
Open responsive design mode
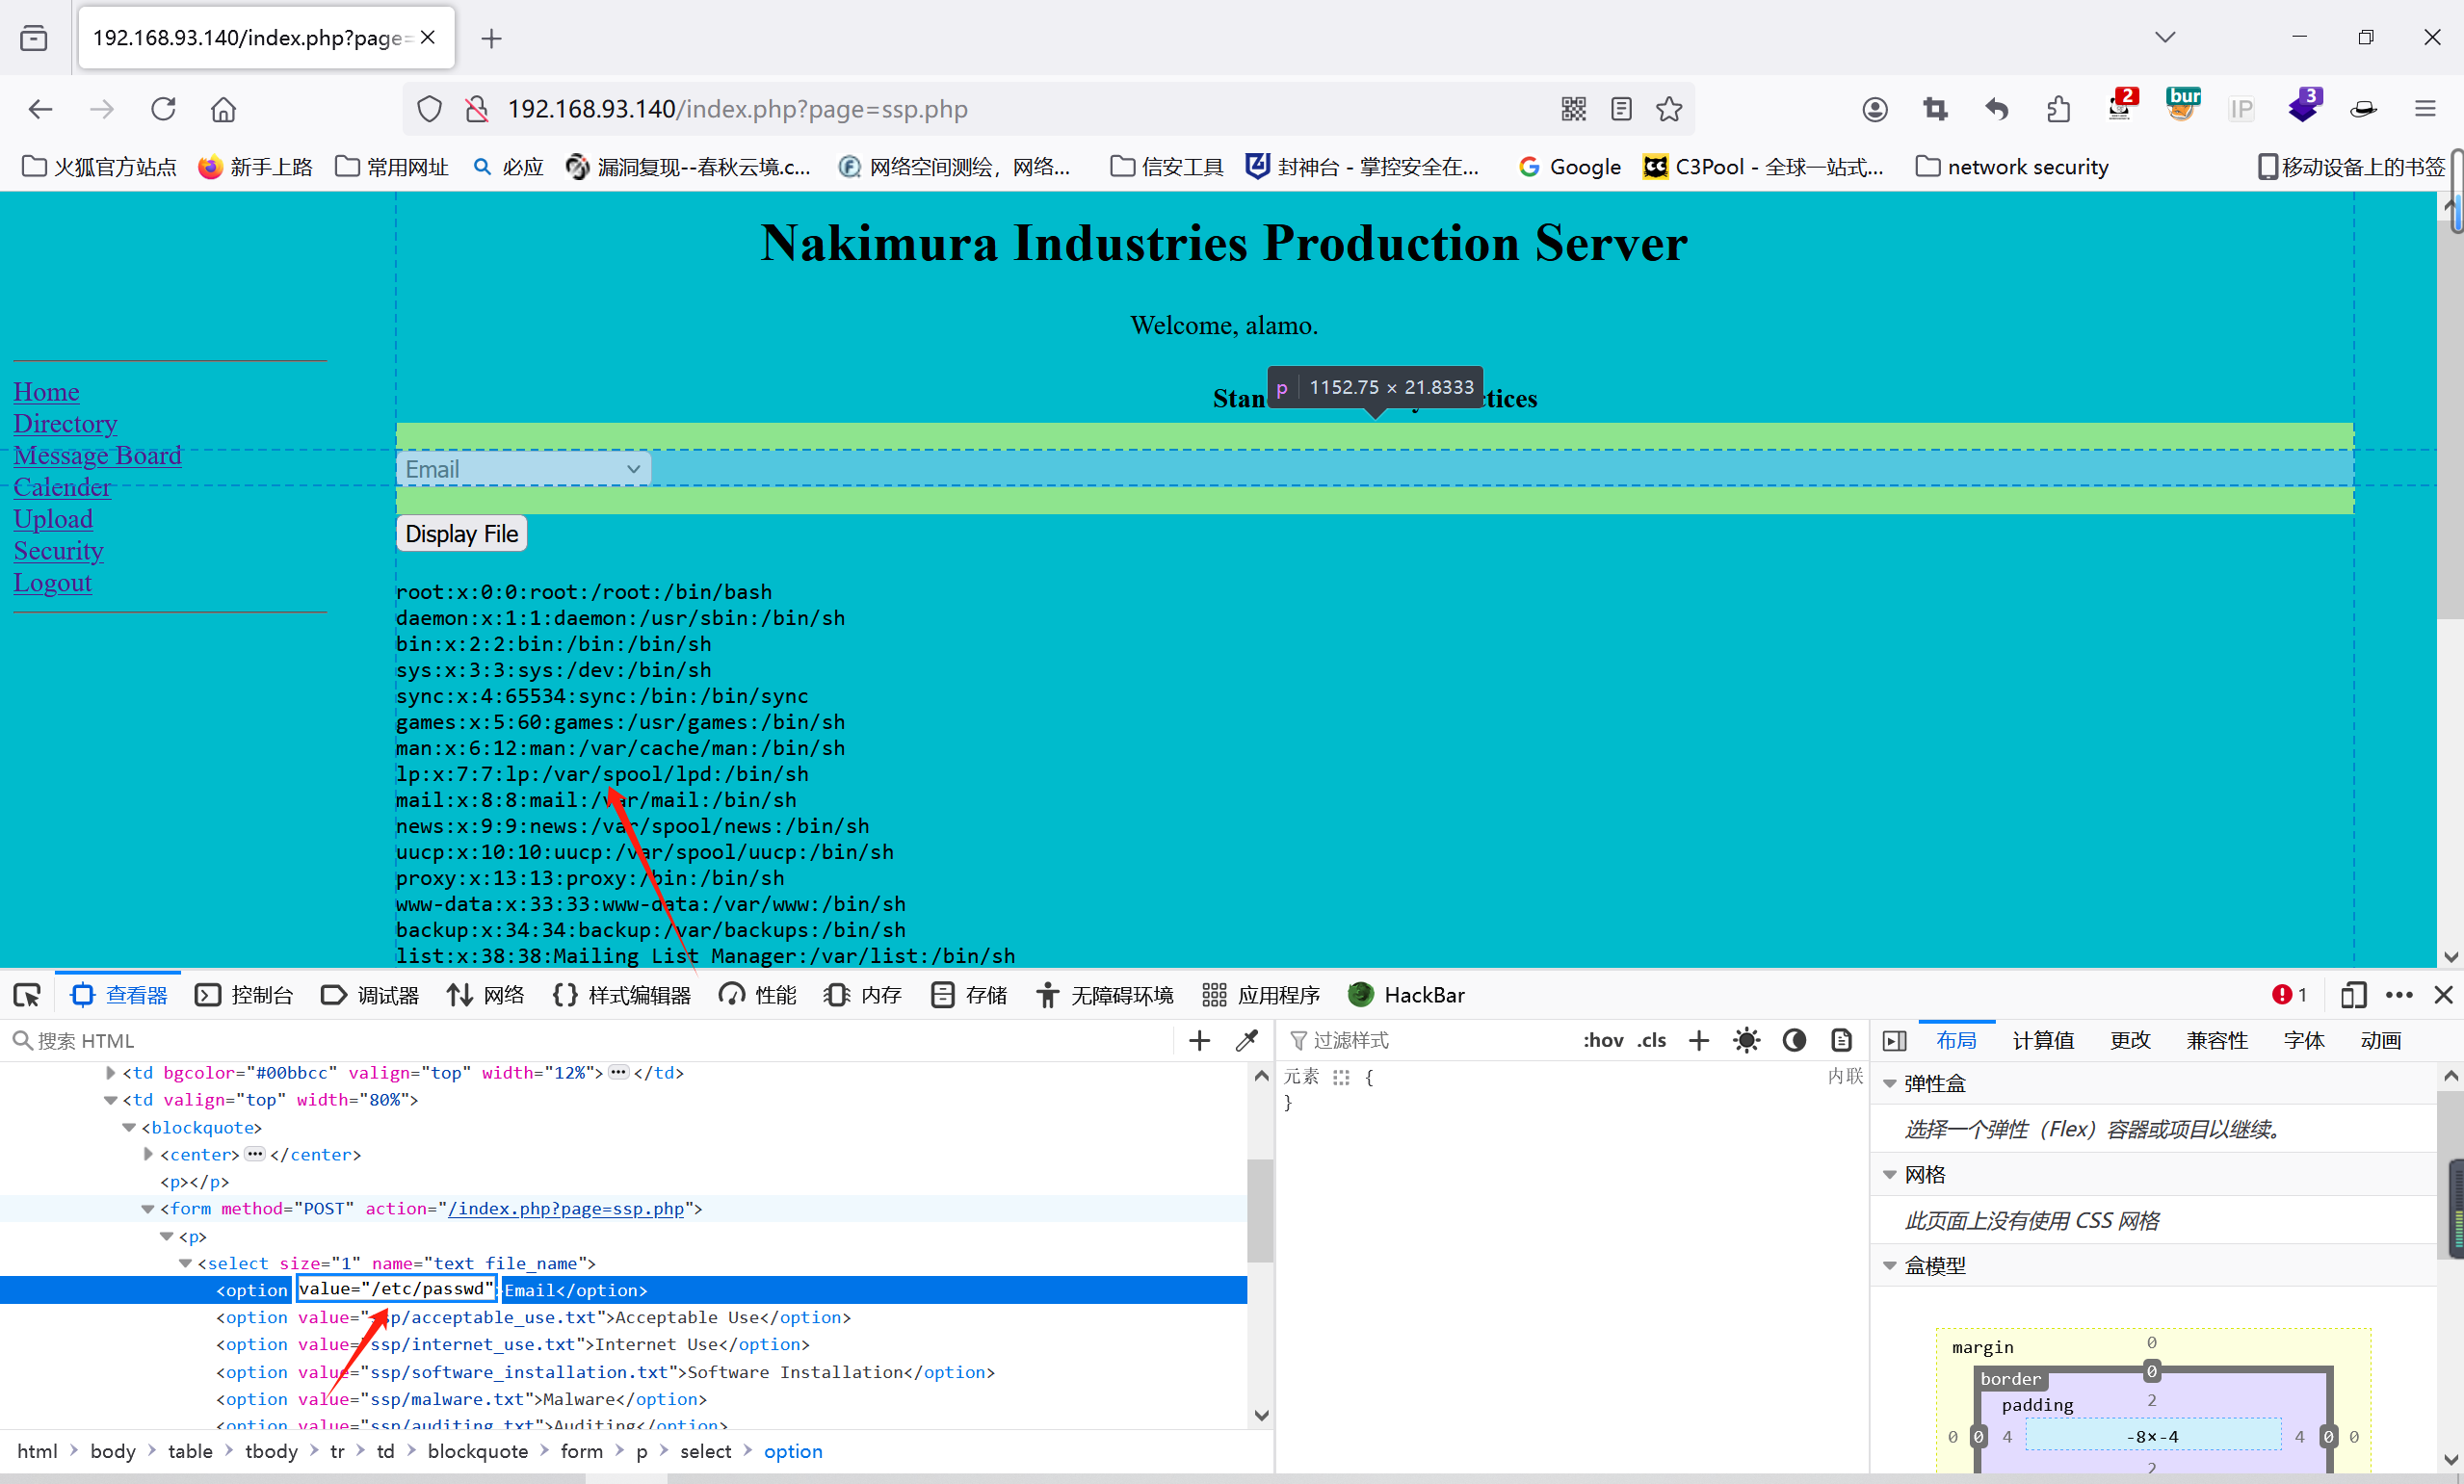[2353, 994]
